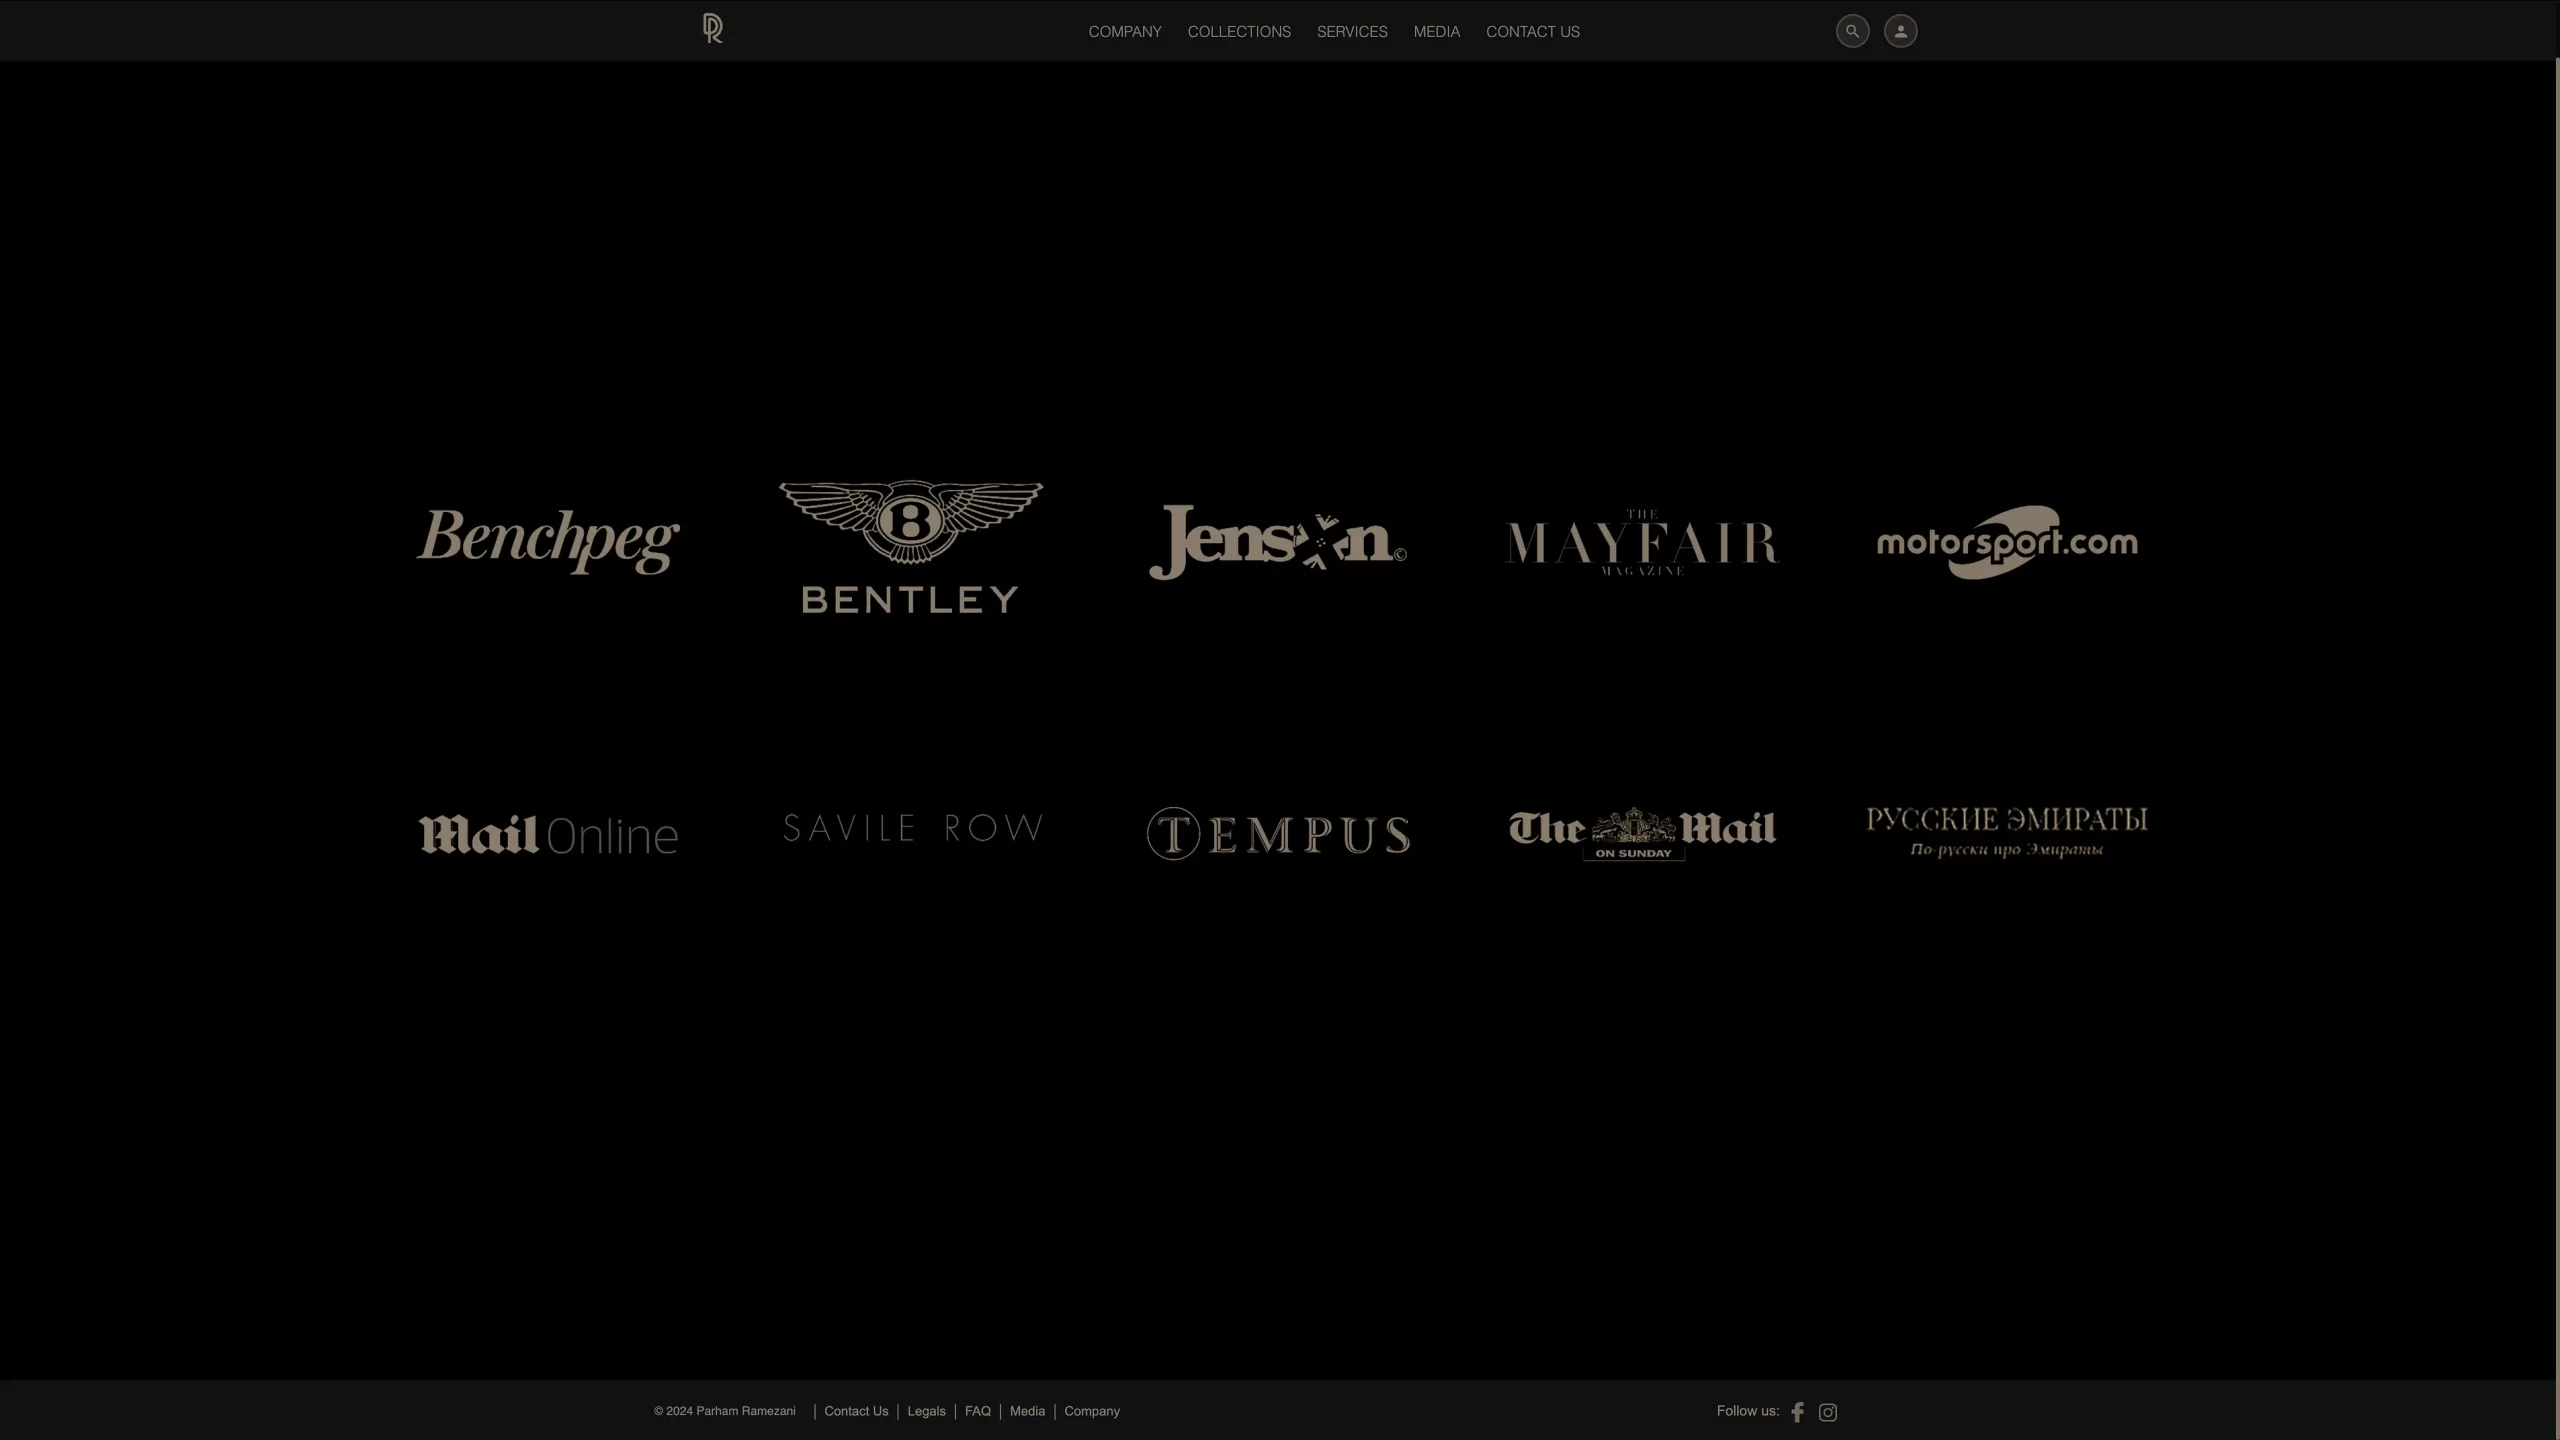Screen dimensions: 2560x1440
Task: Open CONTACT US in top navigation
Action: pos(1533,32)
